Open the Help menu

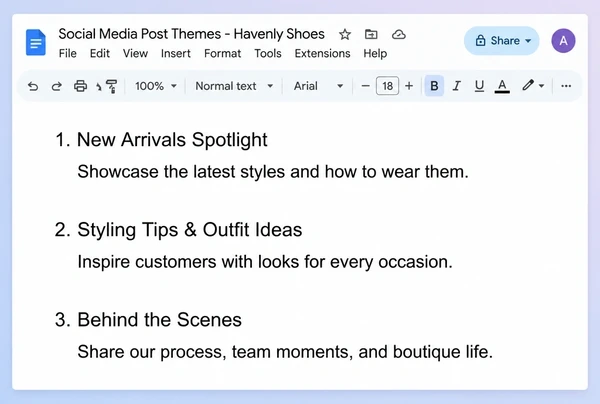[x=375, y=54]
